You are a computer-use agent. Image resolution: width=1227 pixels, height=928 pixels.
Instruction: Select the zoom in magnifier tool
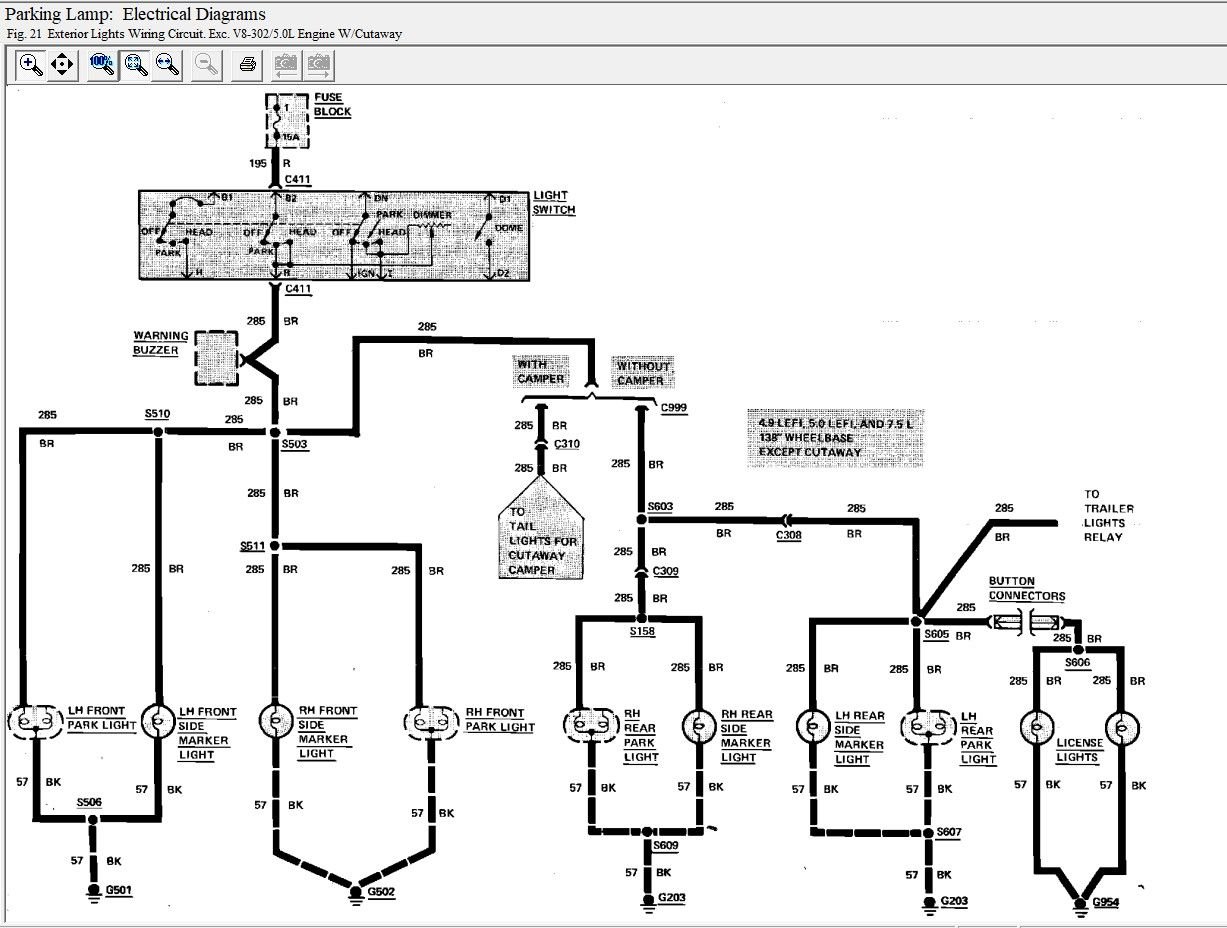click(31, 65)
